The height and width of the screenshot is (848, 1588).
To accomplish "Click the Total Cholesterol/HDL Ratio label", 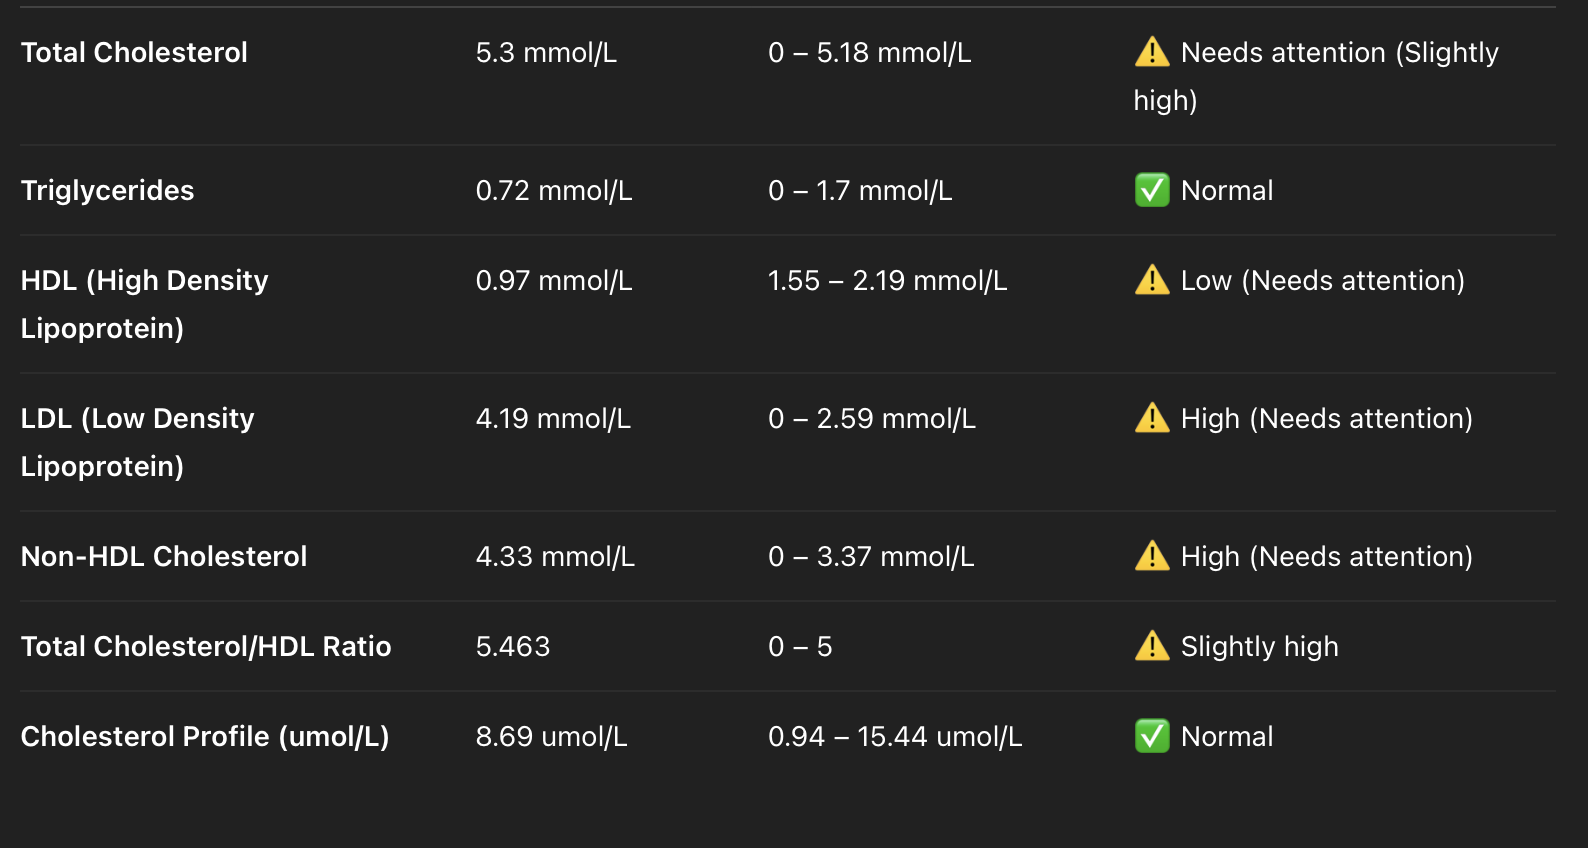I will 206,646.
